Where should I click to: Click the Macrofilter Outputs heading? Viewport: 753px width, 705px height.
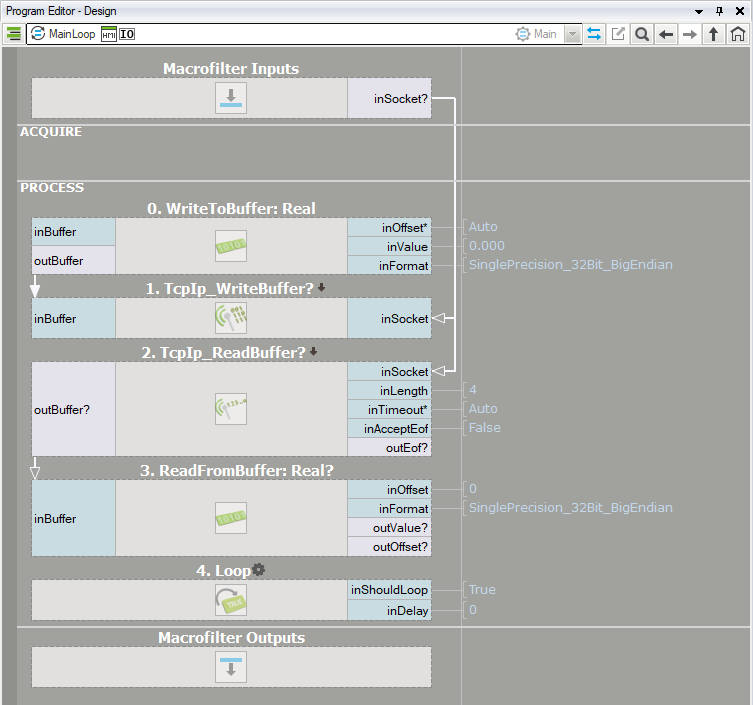point(231,638)
